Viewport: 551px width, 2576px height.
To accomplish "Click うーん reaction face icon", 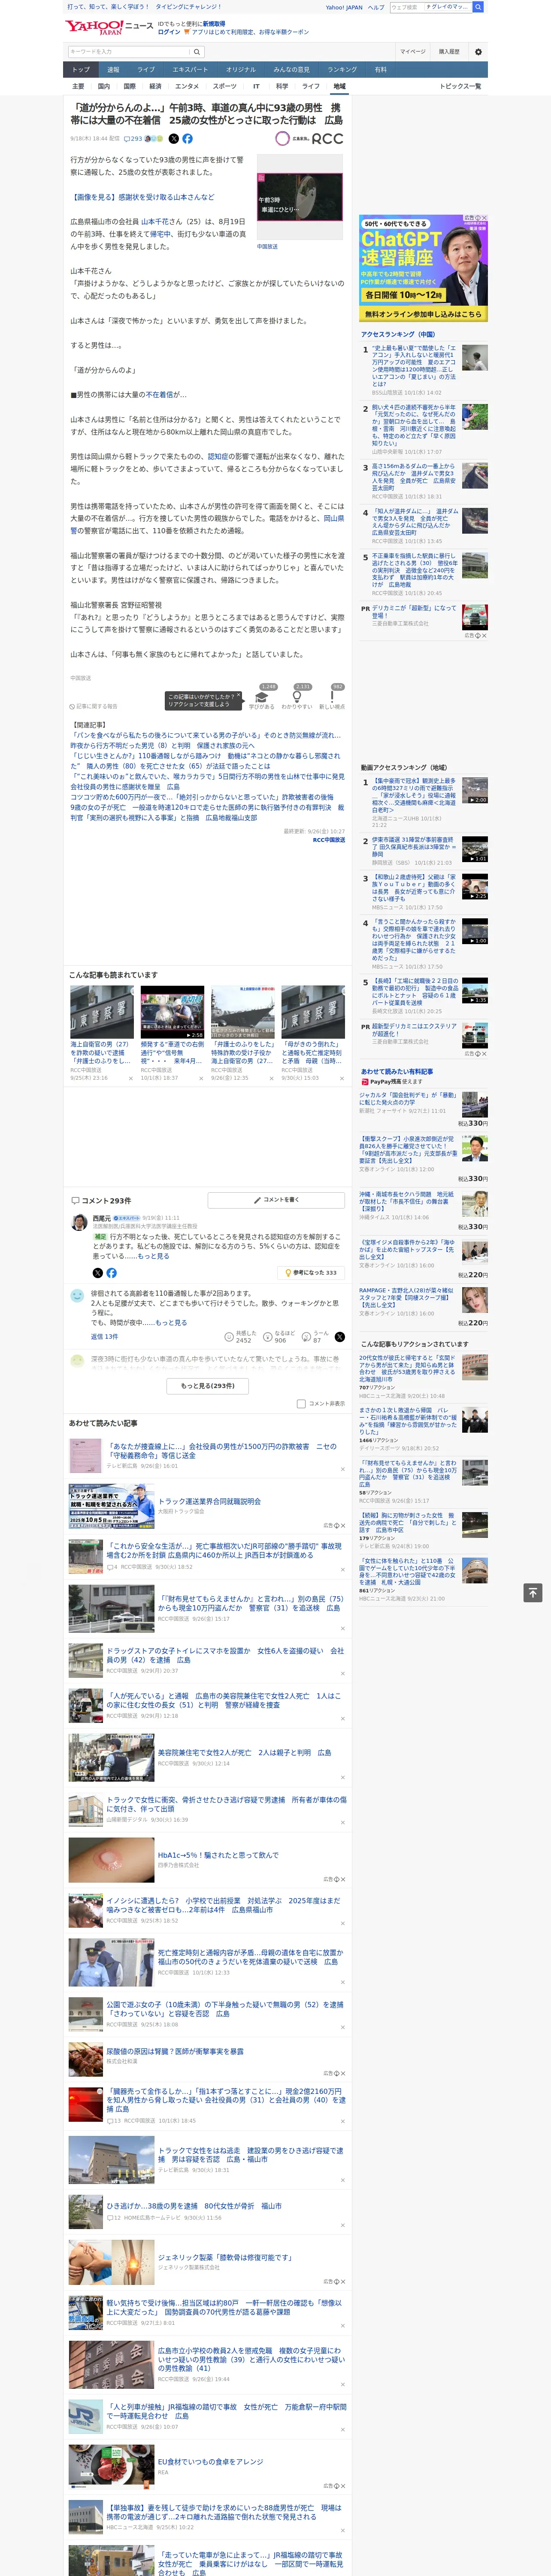I will click(306, 1336).
